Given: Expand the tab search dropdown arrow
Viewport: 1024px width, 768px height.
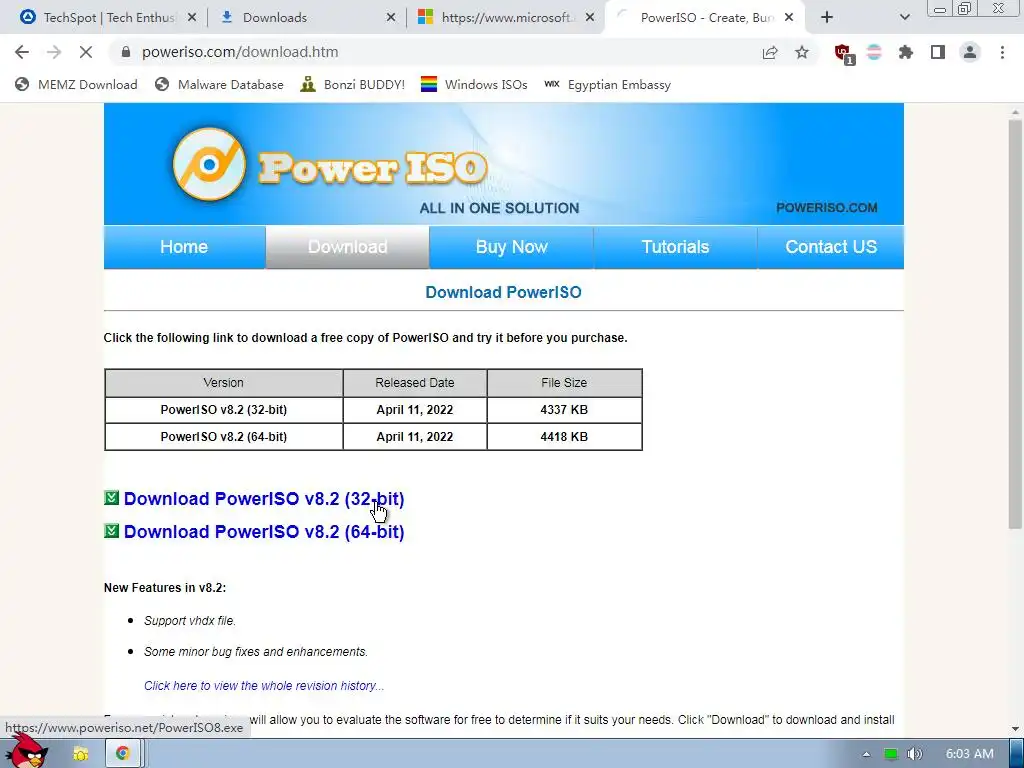Looking at the screenshot, I should click(904, 18).
